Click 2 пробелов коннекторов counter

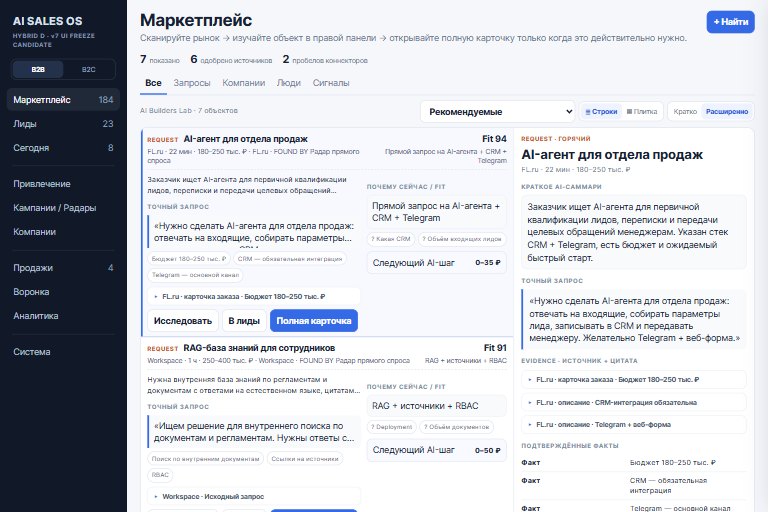(x=325, y=60)
